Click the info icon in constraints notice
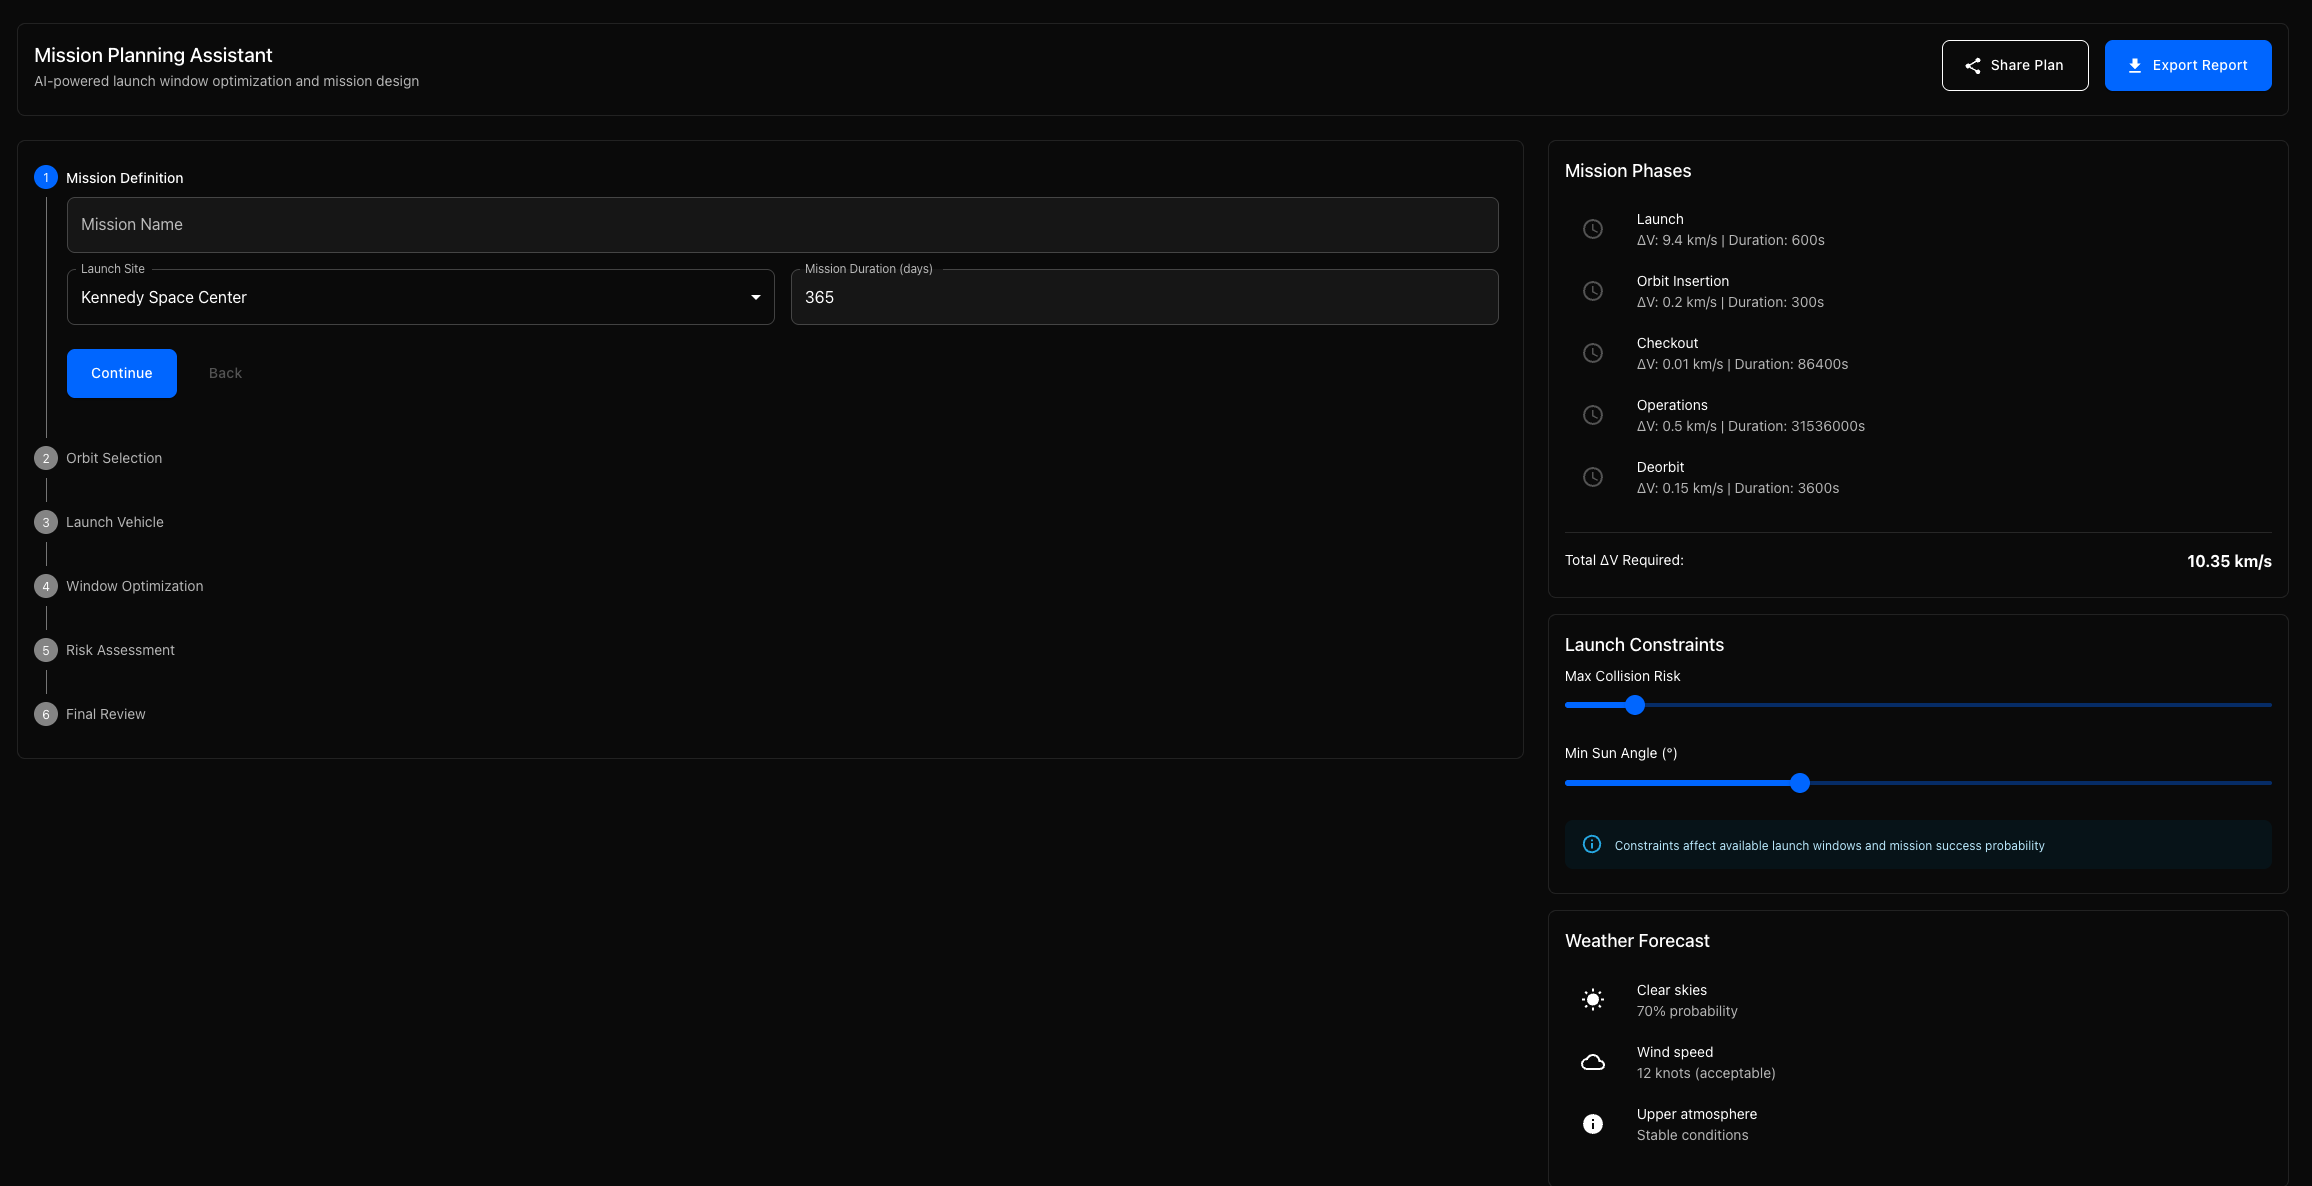The height and width of the screenshot is (1186, 2312). pos(1592,845)
